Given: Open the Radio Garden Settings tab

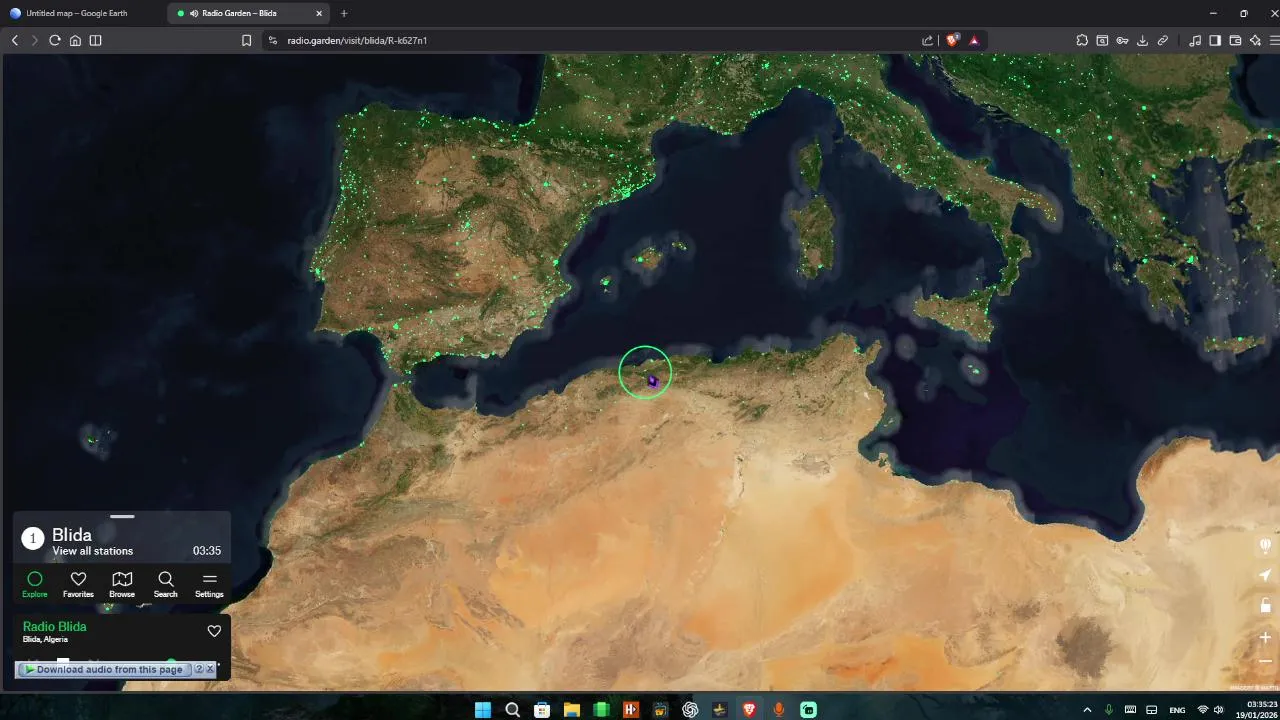Looking at the screenshot, I should [209, 584].
